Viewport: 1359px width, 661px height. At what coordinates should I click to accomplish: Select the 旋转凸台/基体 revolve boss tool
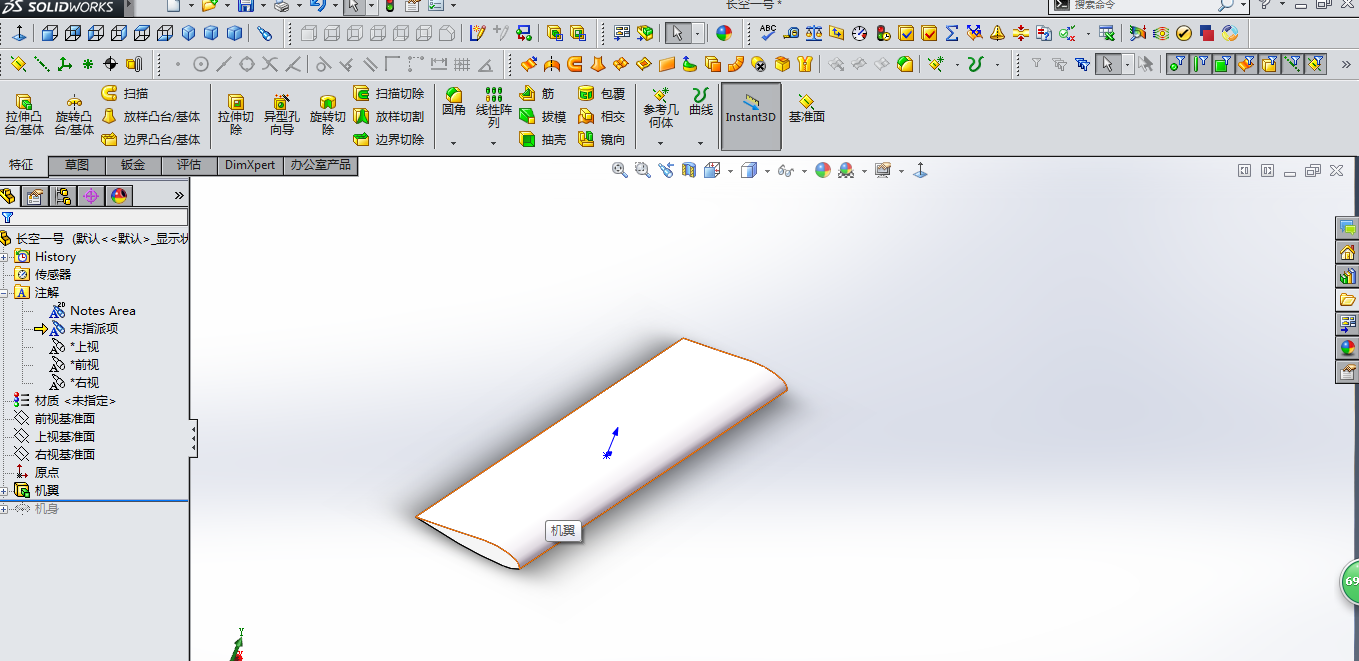(x=73, y=114)
